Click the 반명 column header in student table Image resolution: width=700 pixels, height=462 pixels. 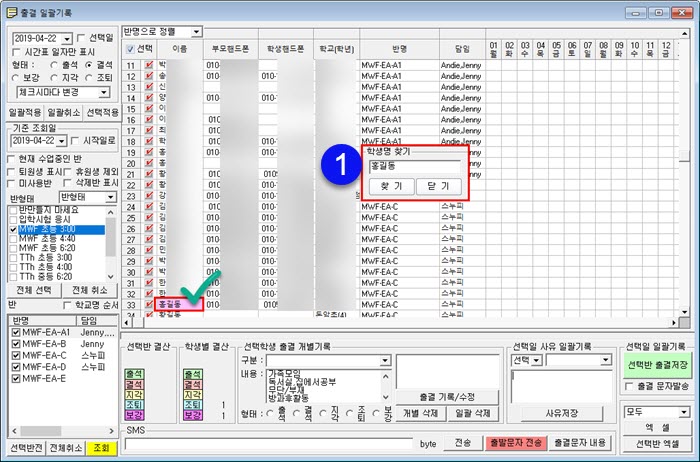tap(399, 49)
